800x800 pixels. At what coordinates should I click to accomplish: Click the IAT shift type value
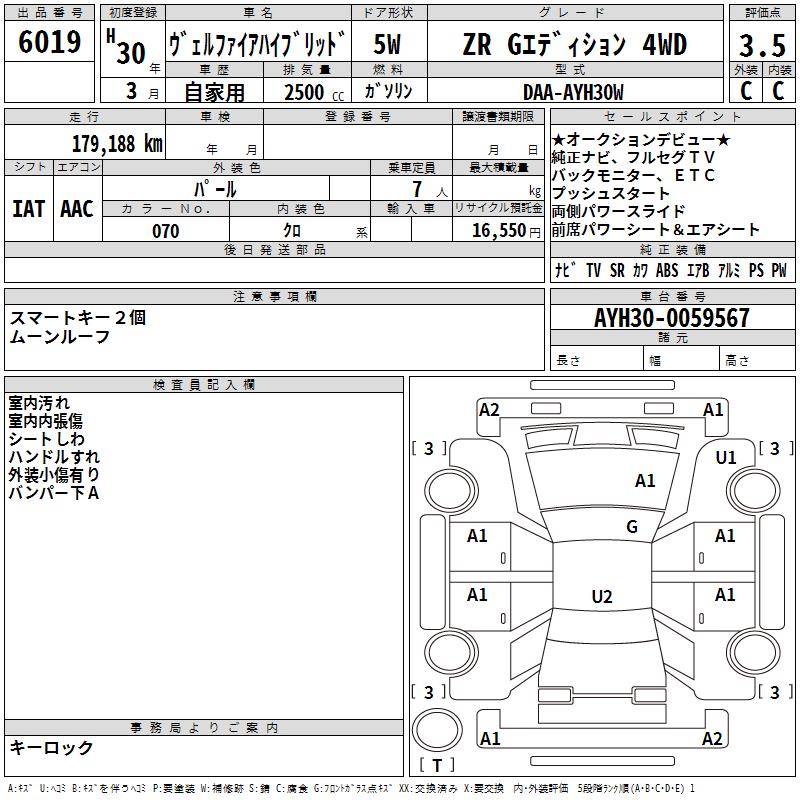coord(28,208)
